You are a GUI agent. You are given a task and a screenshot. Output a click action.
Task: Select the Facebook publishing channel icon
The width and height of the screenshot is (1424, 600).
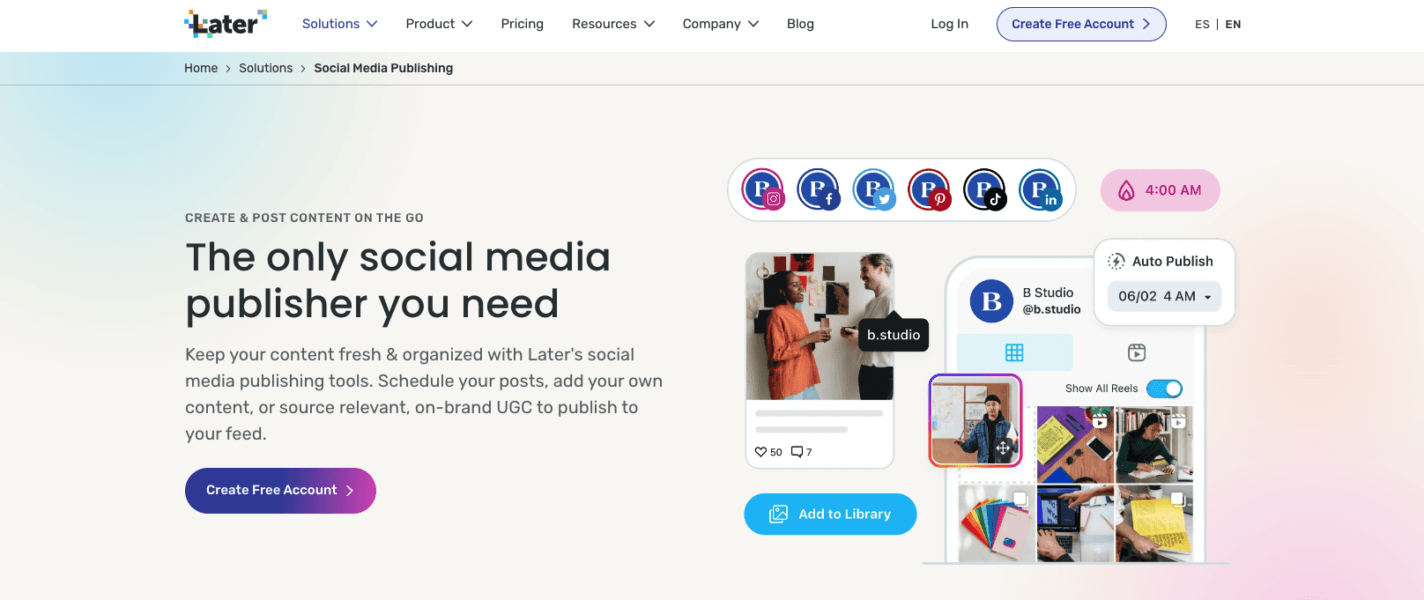pos(818,189)
